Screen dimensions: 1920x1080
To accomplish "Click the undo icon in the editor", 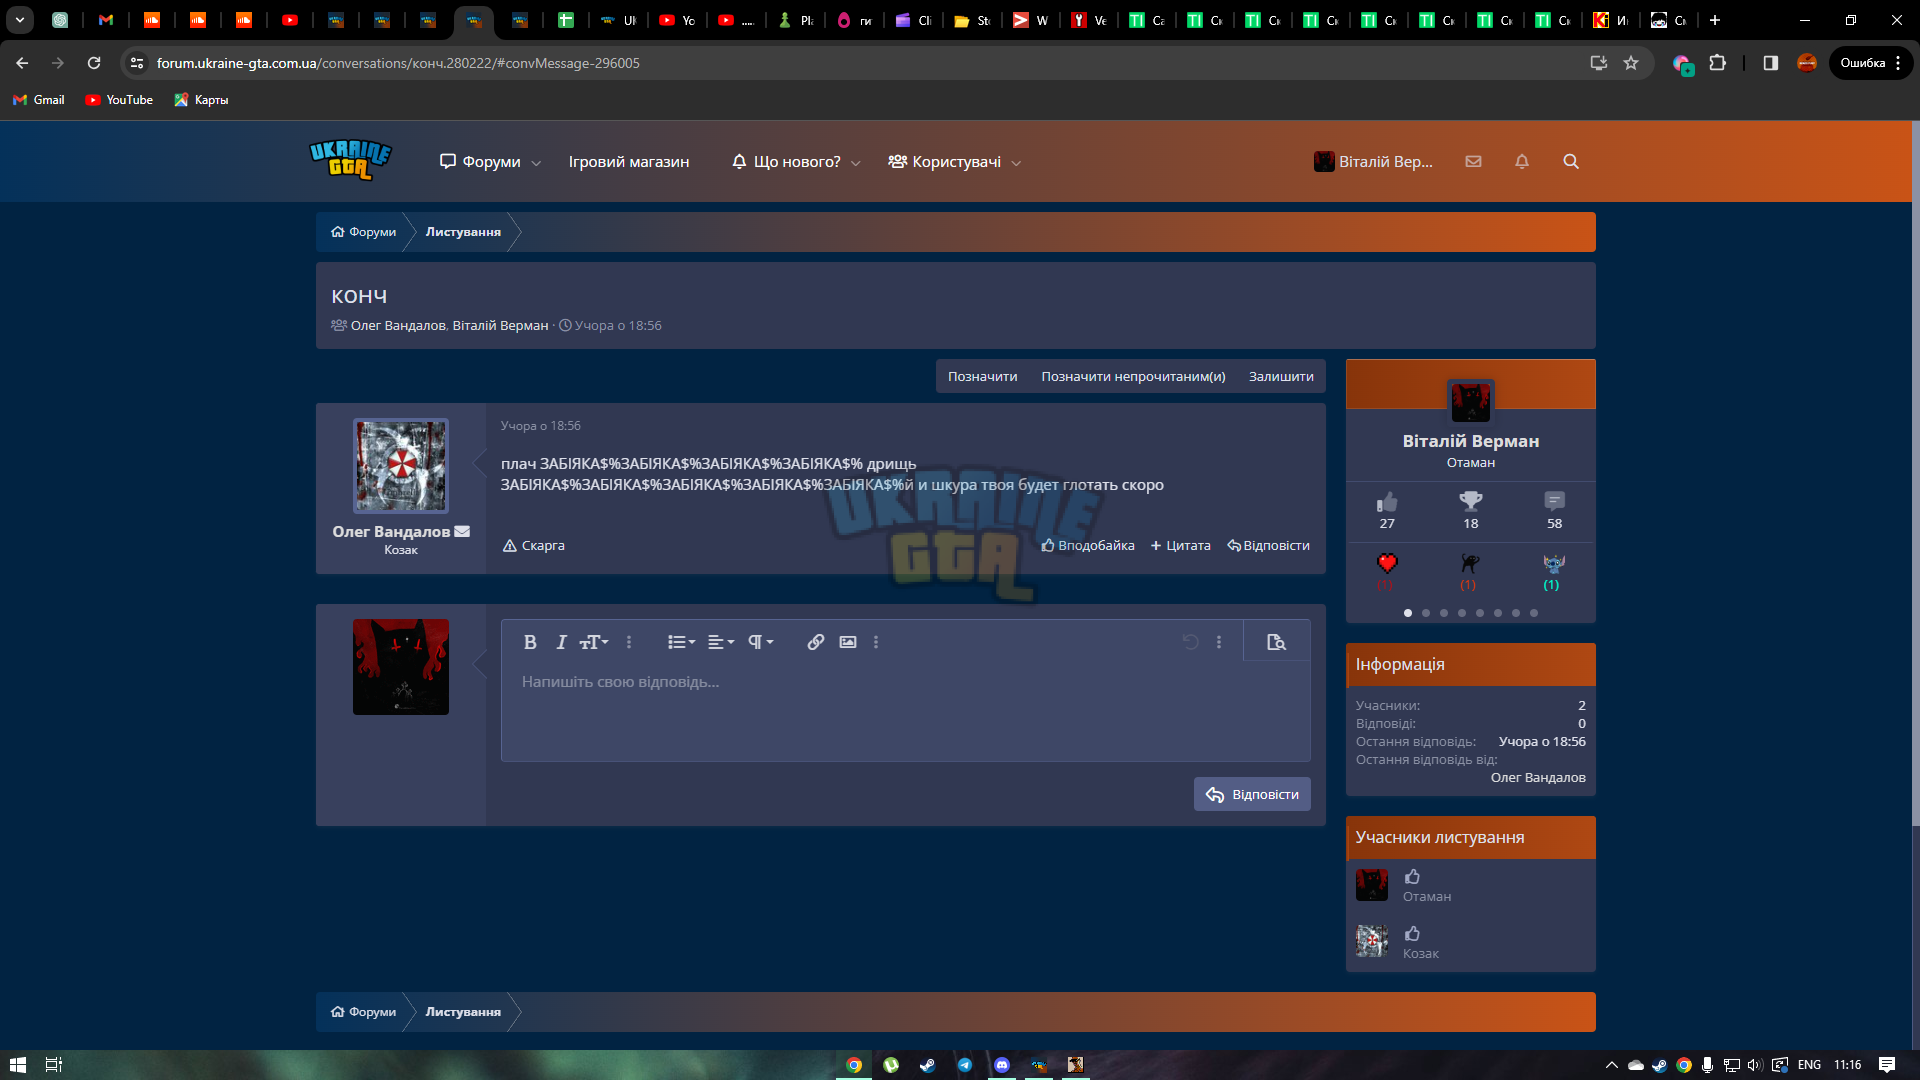I will tap(1190, 642).
